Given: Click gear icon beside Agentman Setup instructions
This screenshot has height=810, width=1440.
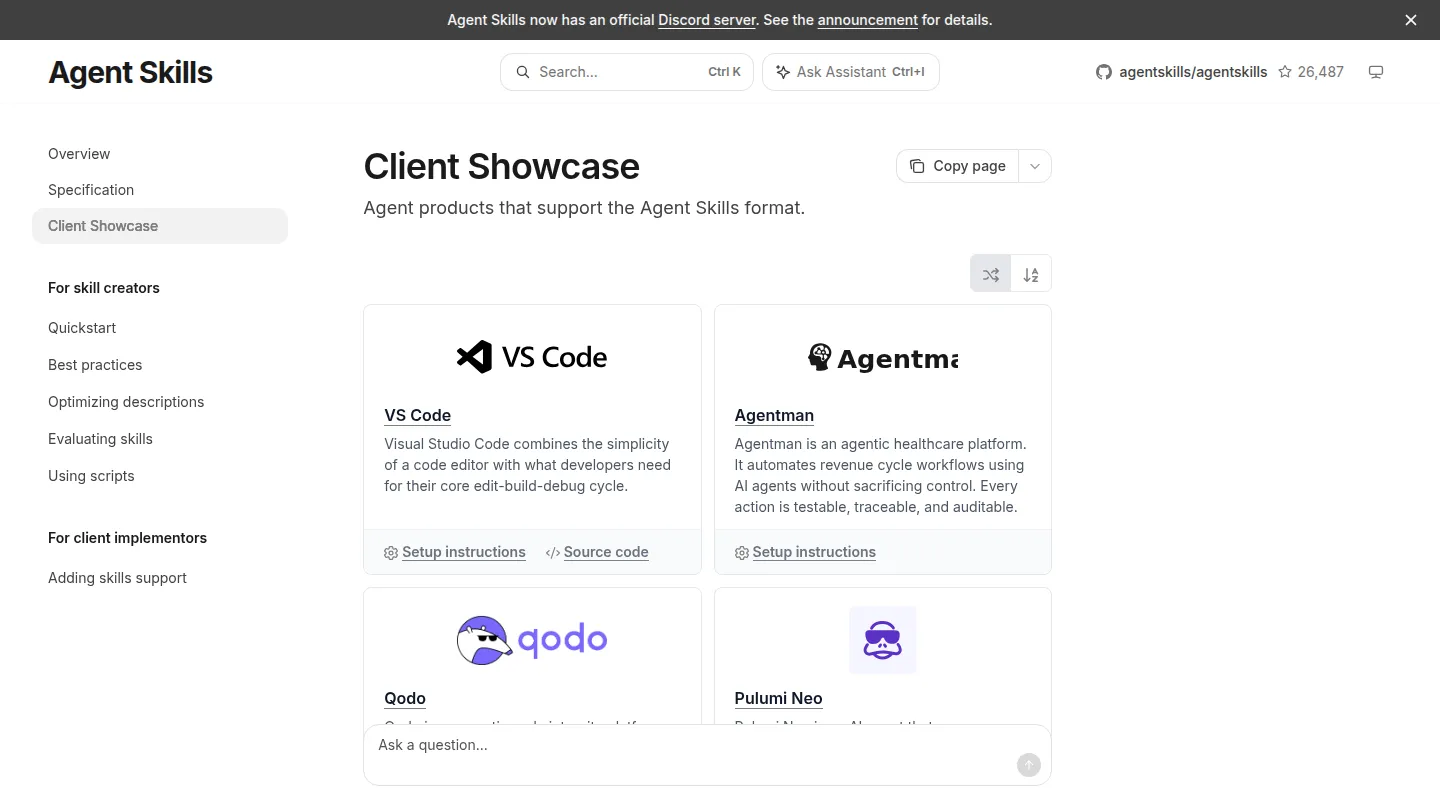Looking at the screenshot, I should 741,553.
